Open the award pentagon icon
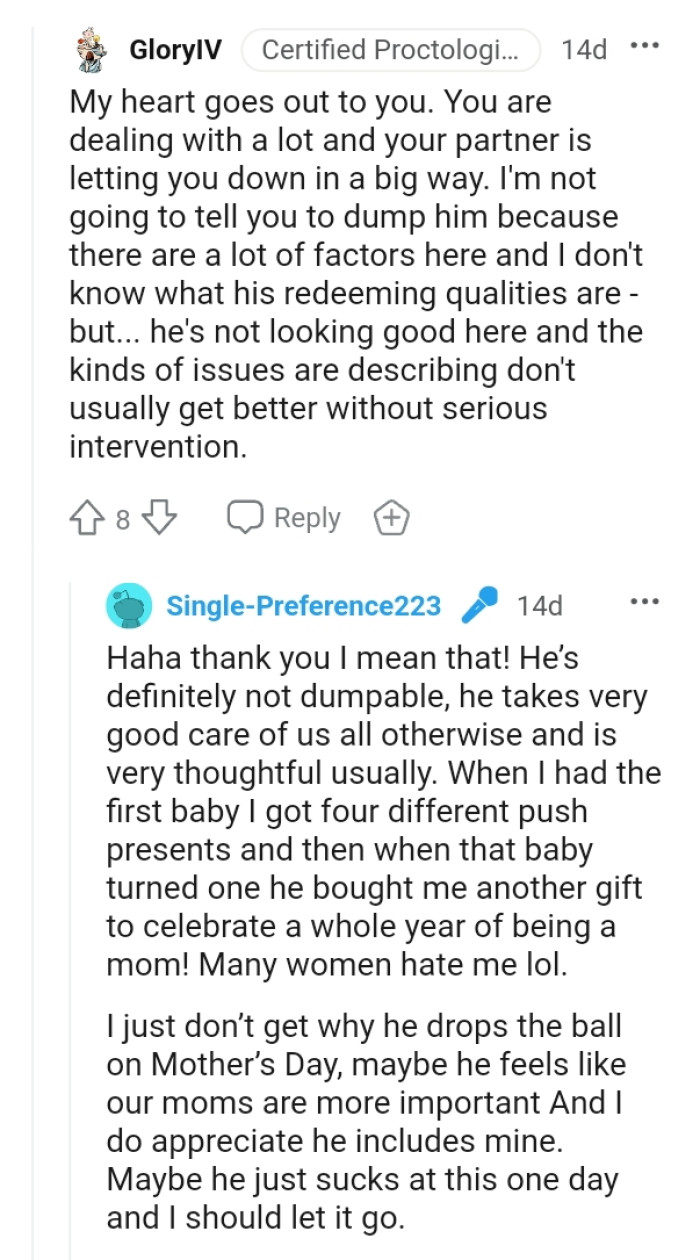Image resolution: width=700 pixels, height=1260 pixels. [x=392, y=517]
